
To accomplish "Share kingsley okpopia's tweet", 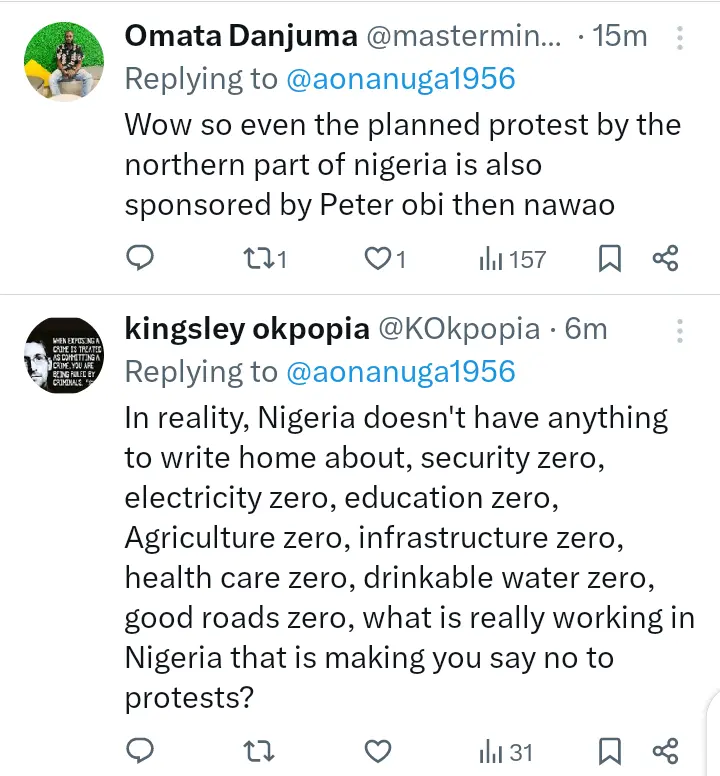I will pos(666,751).
